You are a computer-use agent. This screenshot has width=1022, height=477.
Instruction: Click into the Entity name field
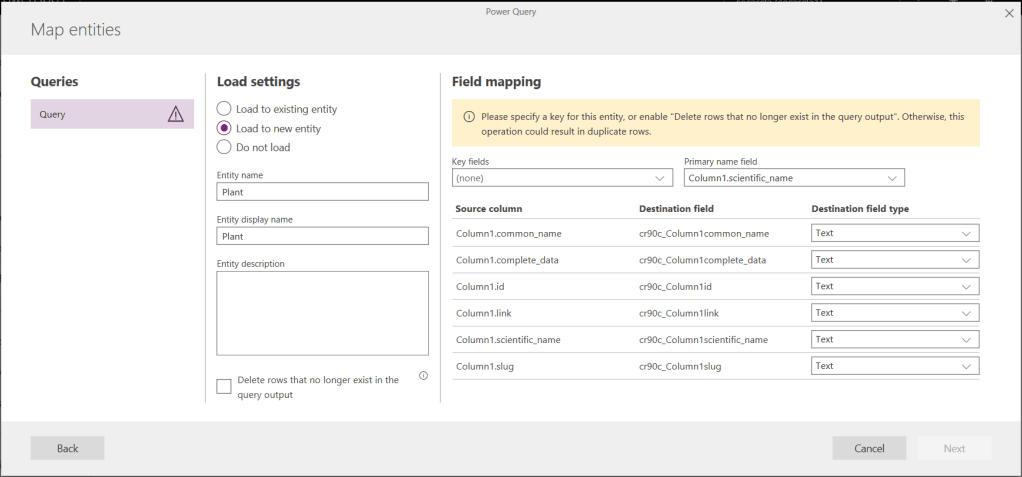(x=322, y=192)
